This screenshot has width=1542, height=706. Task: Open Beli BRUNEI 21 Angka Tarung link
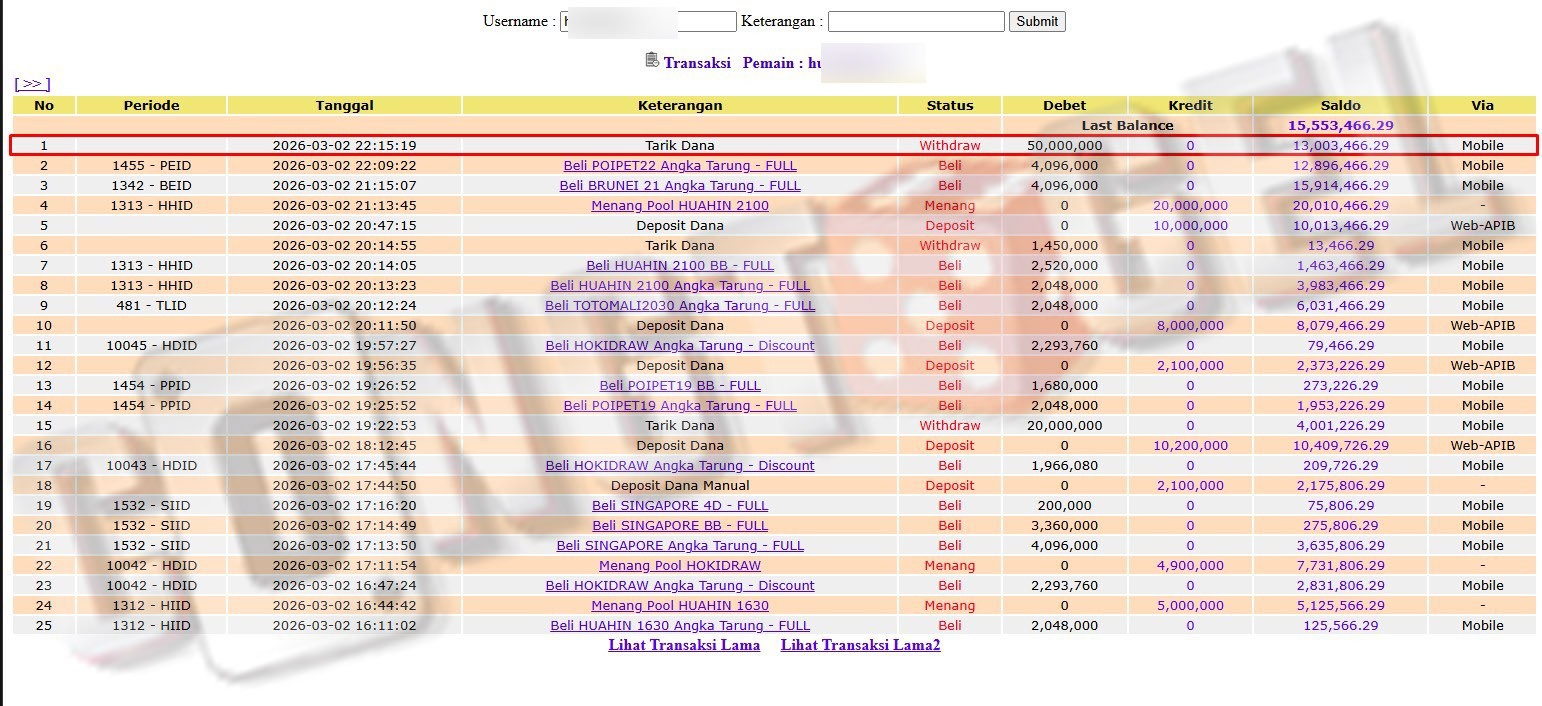[680, 186]
